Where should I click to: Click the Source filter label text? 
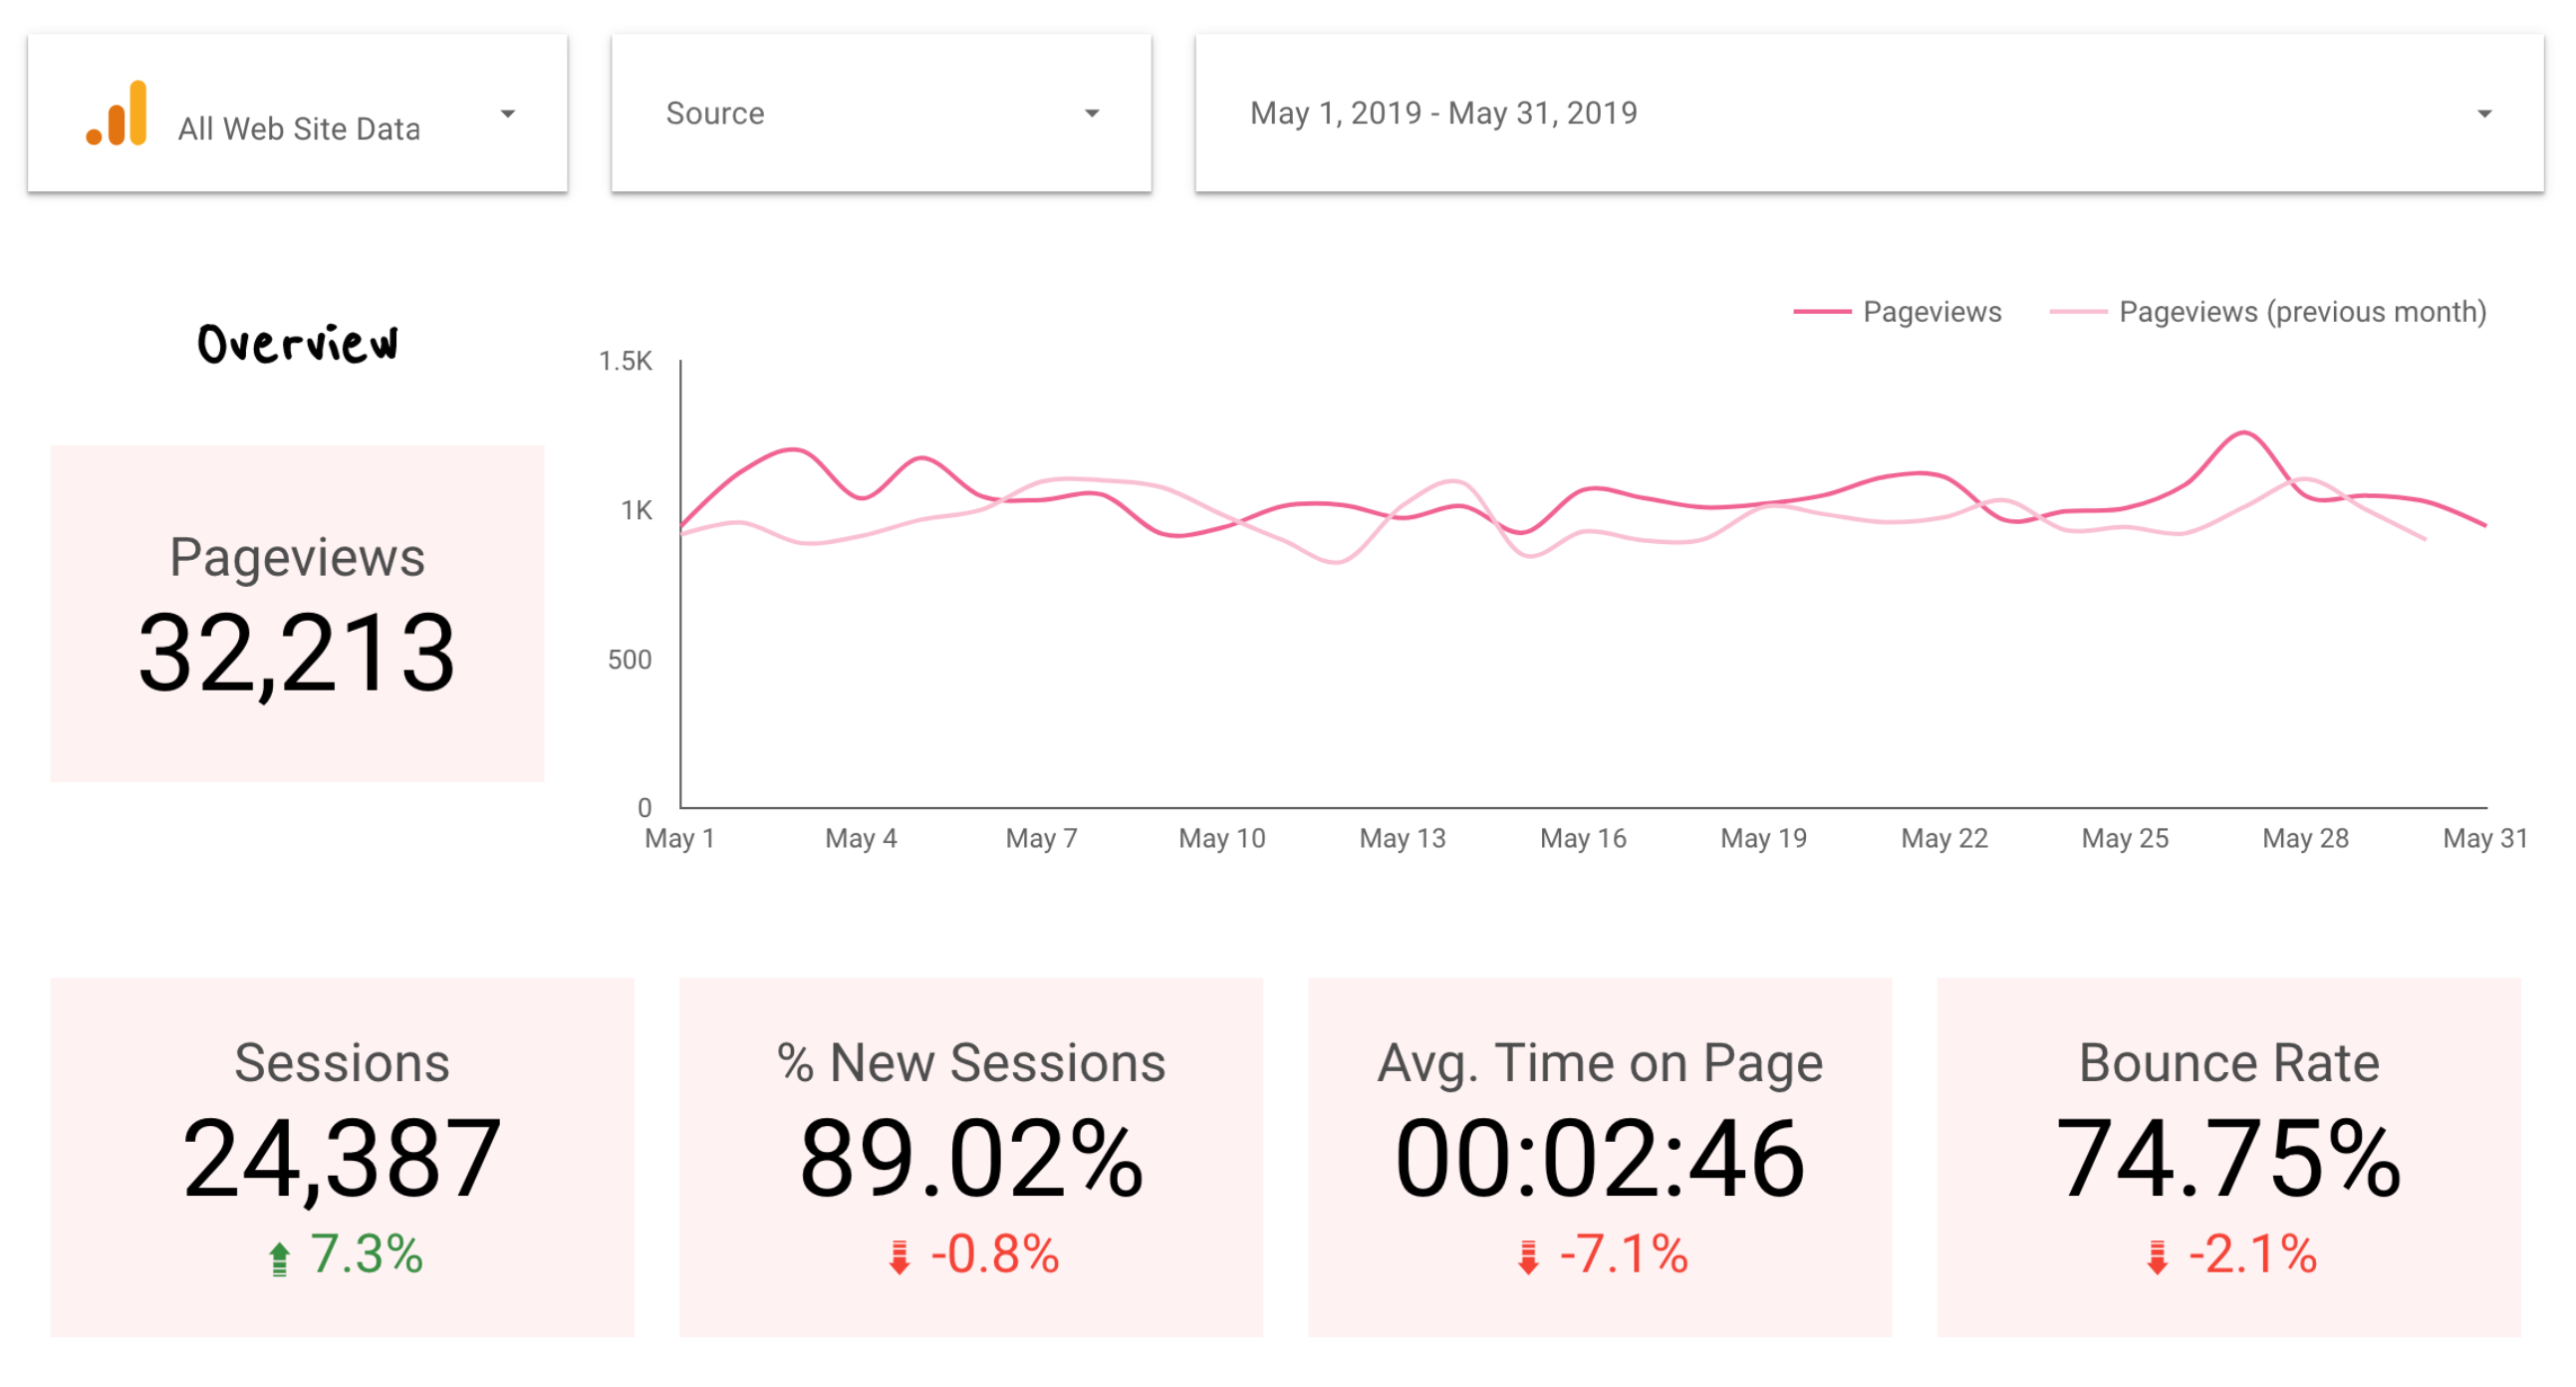pyautogui.click(x=715, y=113)
